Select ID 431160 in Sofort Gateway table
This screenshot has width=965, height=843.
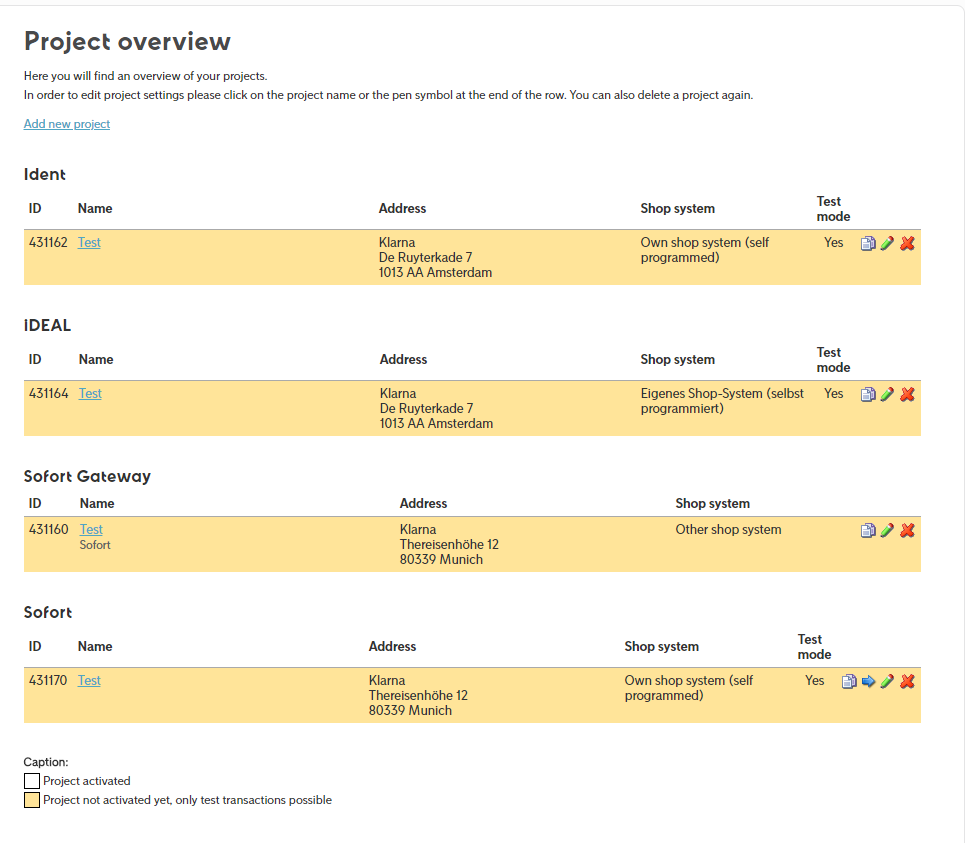[49, 529]
